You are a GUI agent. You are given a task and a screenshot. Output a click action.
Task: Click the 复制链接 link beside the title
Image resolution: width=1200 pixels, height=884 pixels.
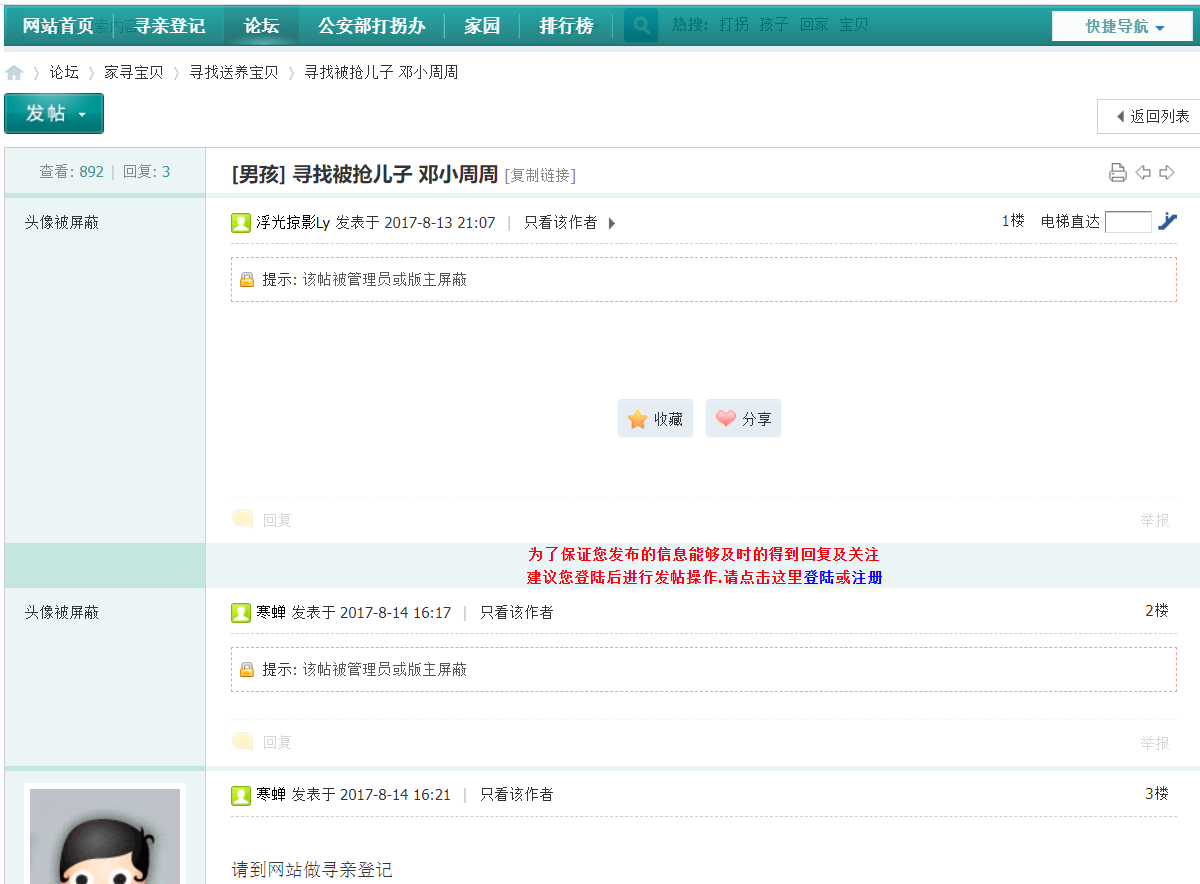(540, 176)
